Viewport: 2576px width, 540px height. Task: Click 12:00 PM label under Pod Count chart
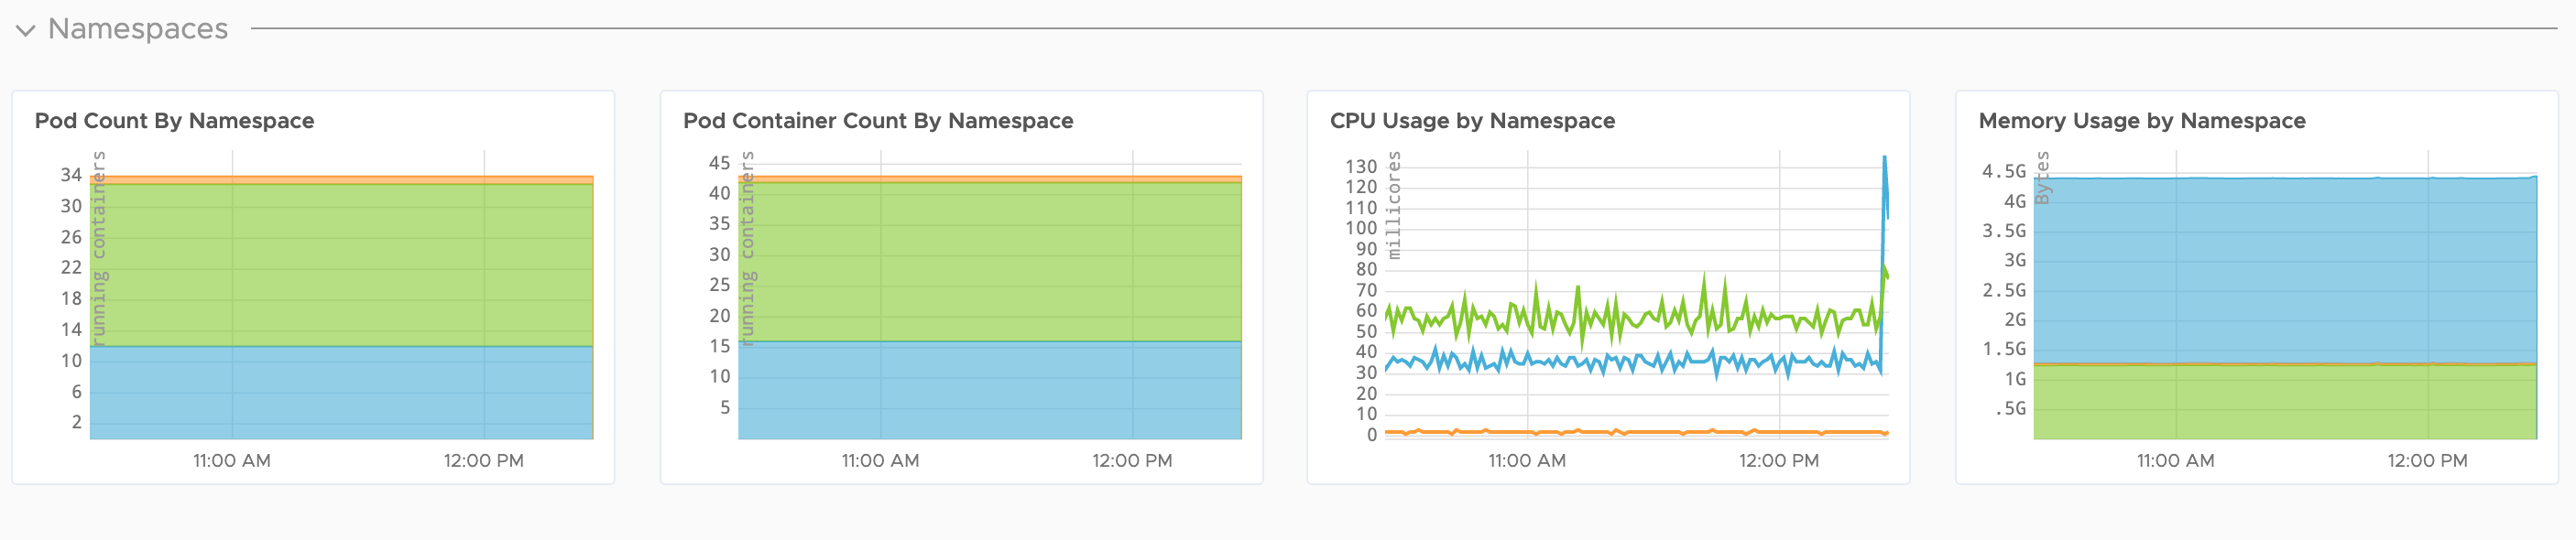coord(483,461)
